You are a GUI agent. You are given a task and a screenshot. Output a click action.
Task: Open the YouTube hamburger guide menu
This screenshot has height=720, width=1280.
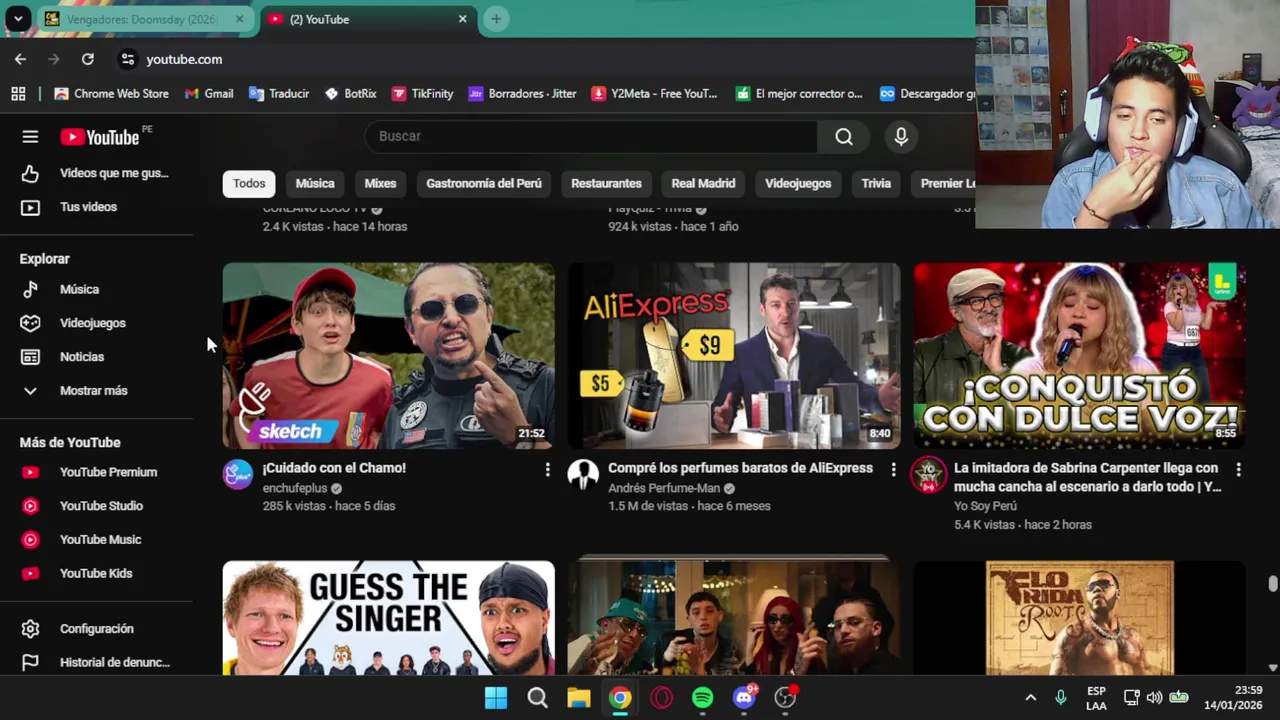(x=30, y=137)
